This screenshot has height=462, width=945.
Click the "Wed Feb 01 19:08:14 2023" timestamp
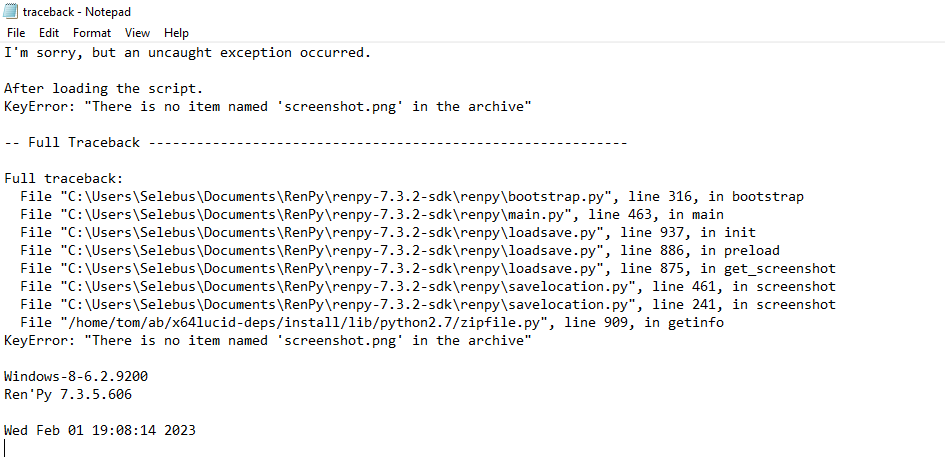coord(100,431)
